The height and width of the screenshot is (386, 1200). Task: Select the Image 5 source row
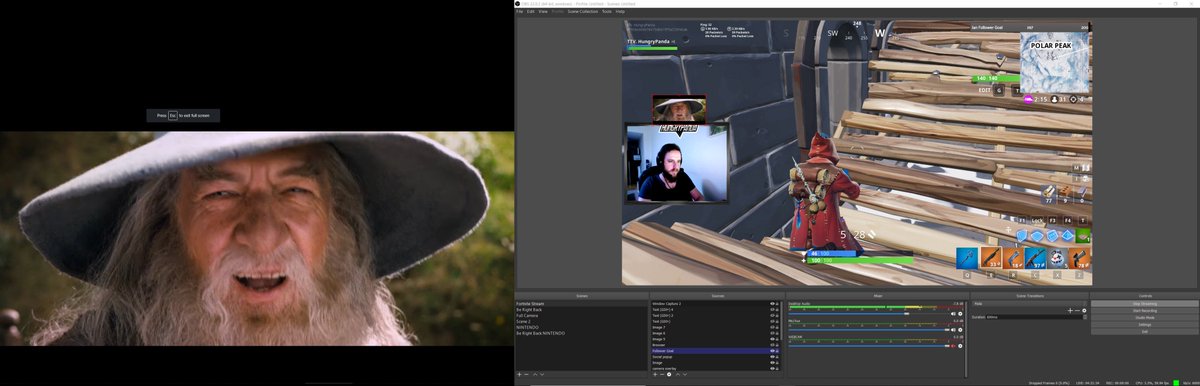pos(715,339)
